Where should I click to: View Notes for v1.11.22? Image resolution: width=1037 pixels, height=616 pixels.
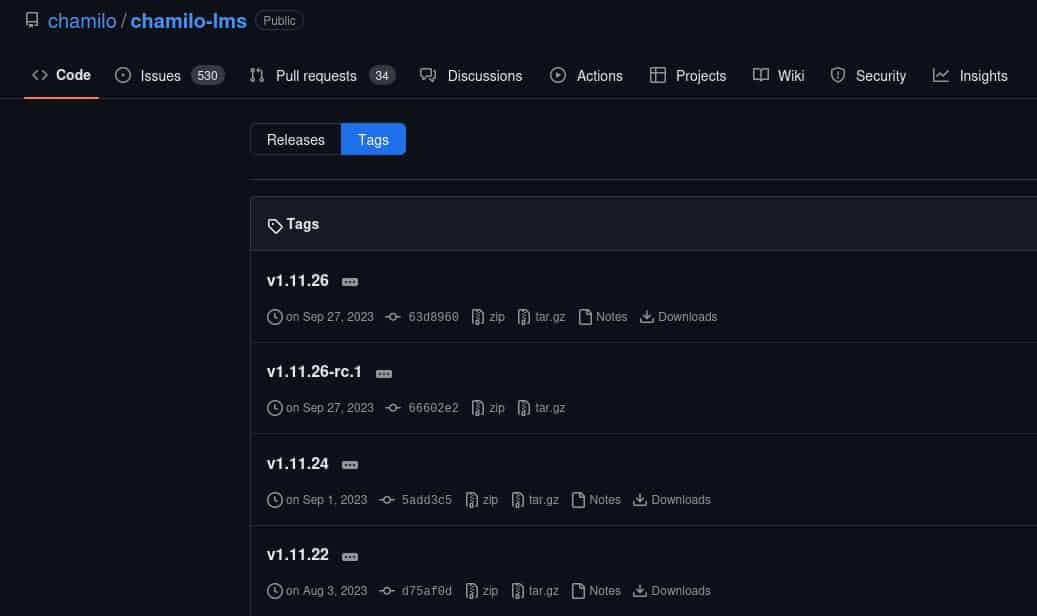coord(596,591)
